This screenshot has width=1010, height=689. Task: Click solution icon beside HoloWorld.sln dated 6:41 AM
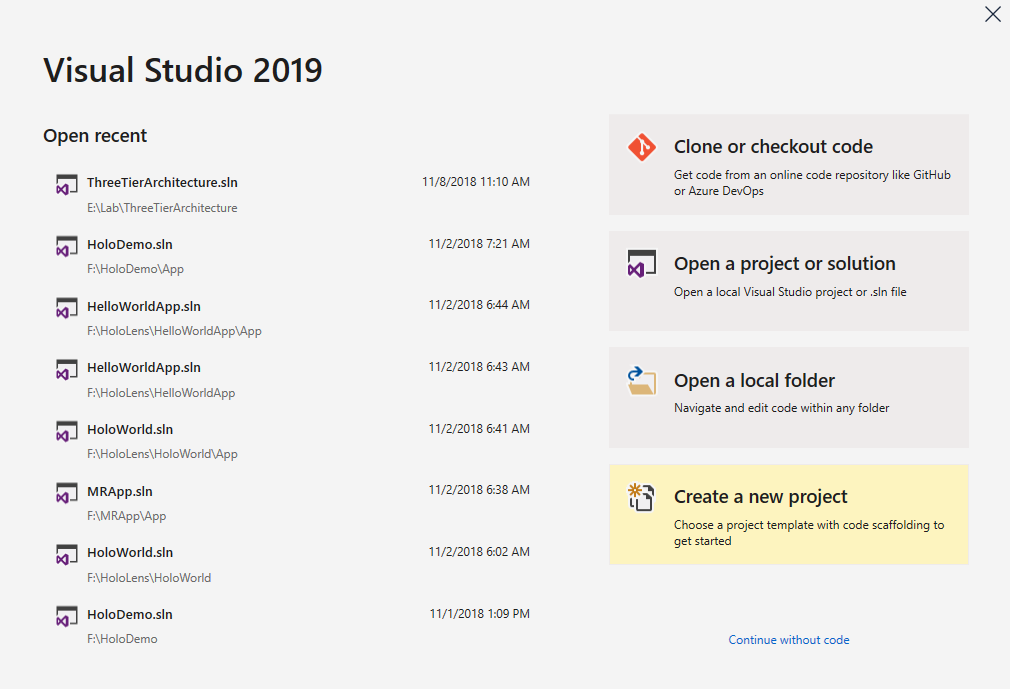[66, 431]
